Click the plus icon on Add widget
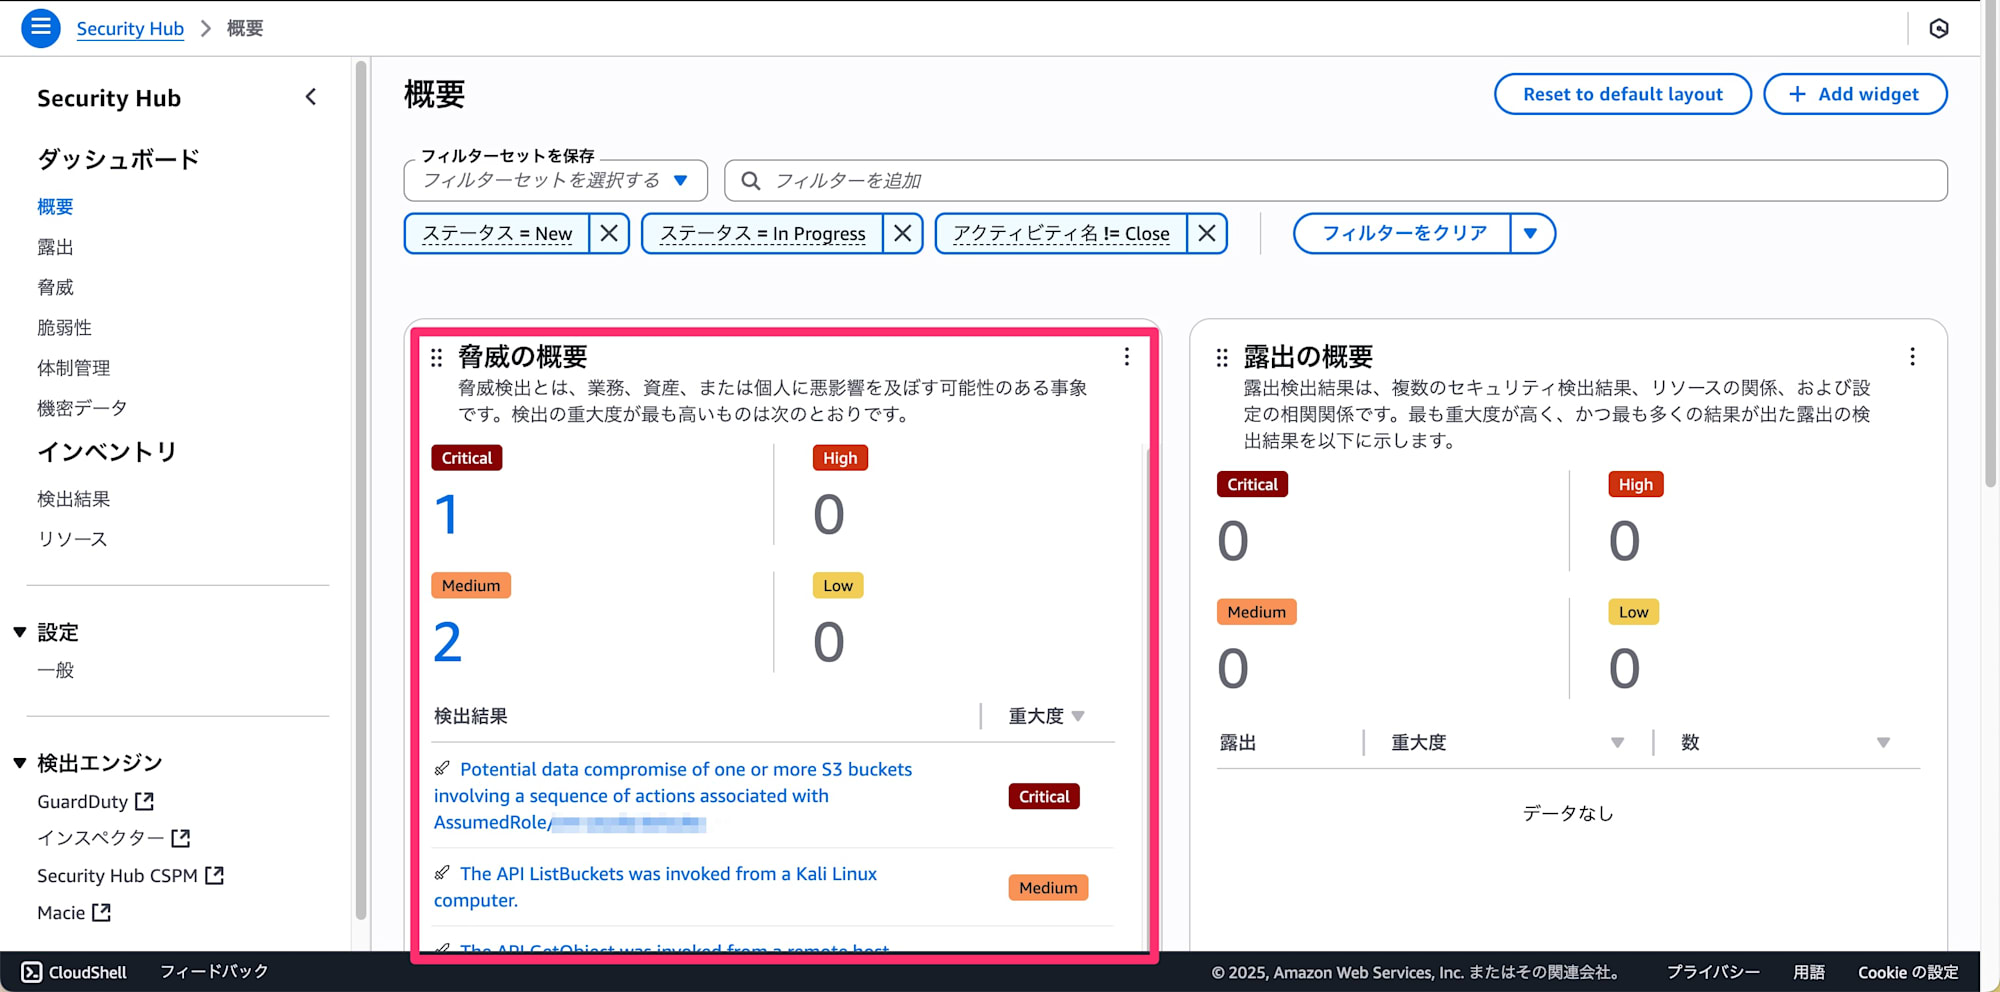Image resolution: width=2000 pixels, height=992 pixels. (1797, 94)
